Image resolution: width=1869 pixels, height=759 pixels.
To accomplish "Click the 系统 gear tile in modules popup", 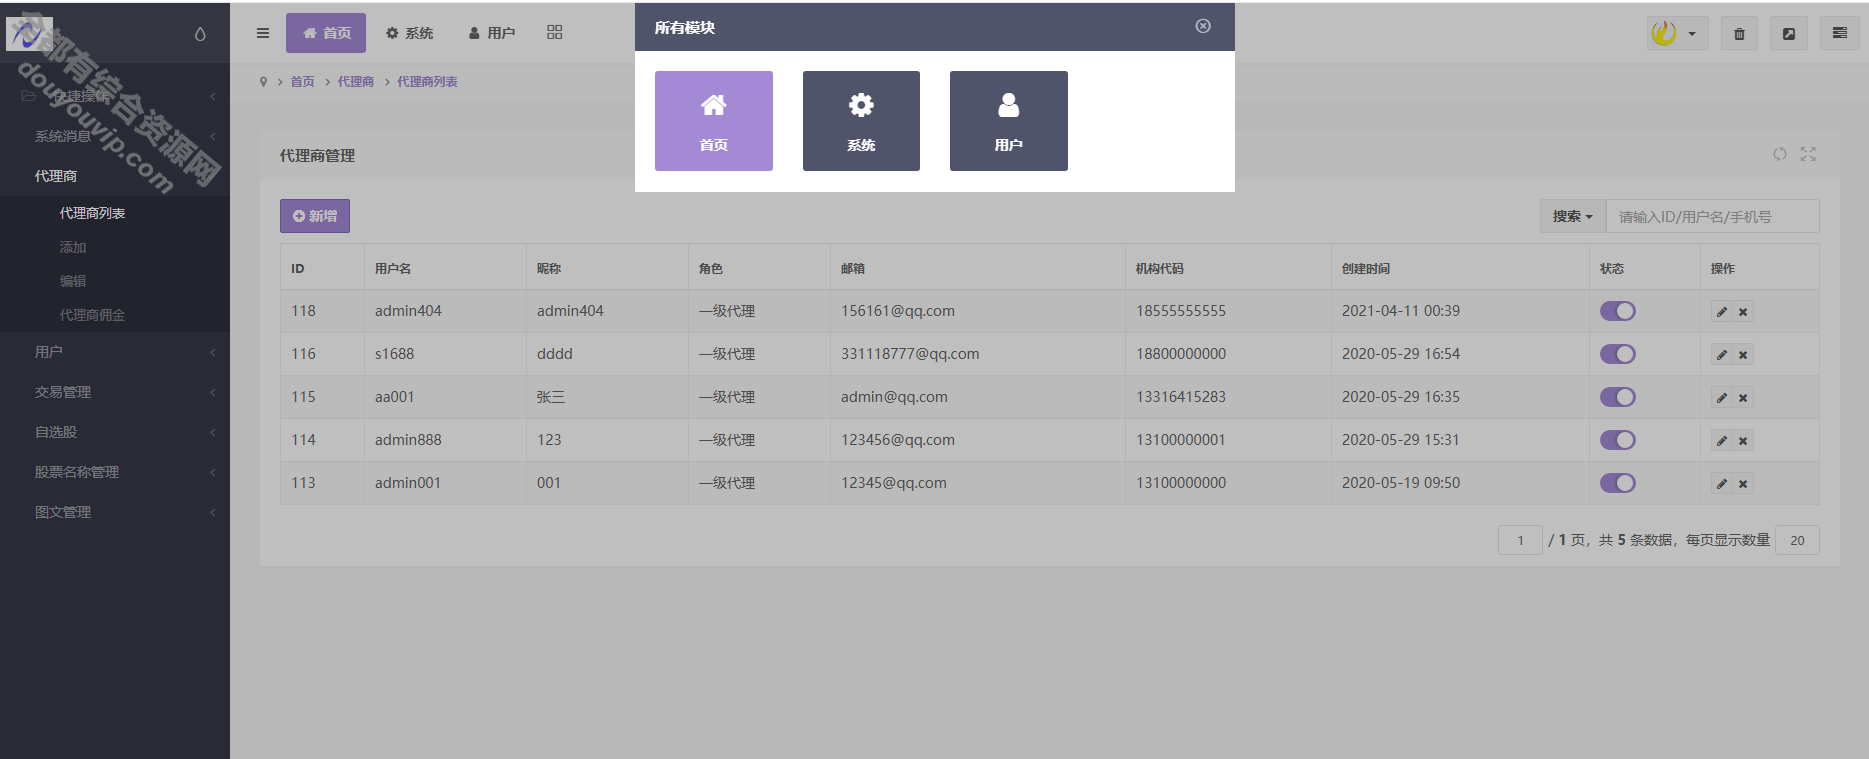I will (x=861, y=121).
